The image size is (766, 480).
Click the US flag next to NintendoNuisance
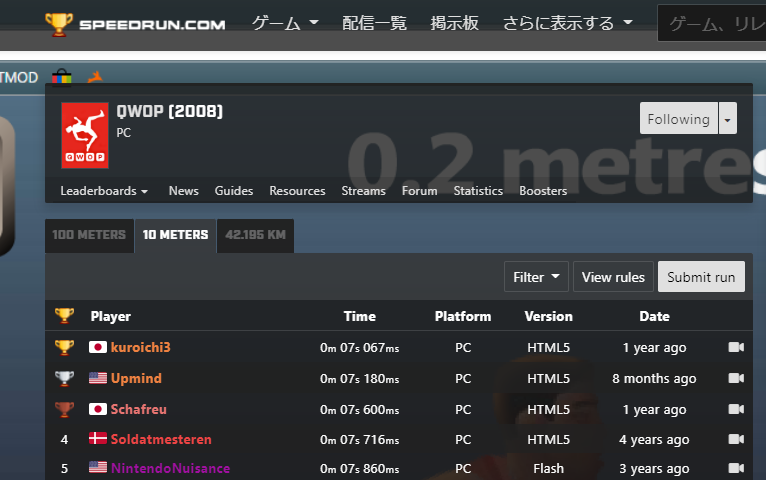[x=98, y=468]
